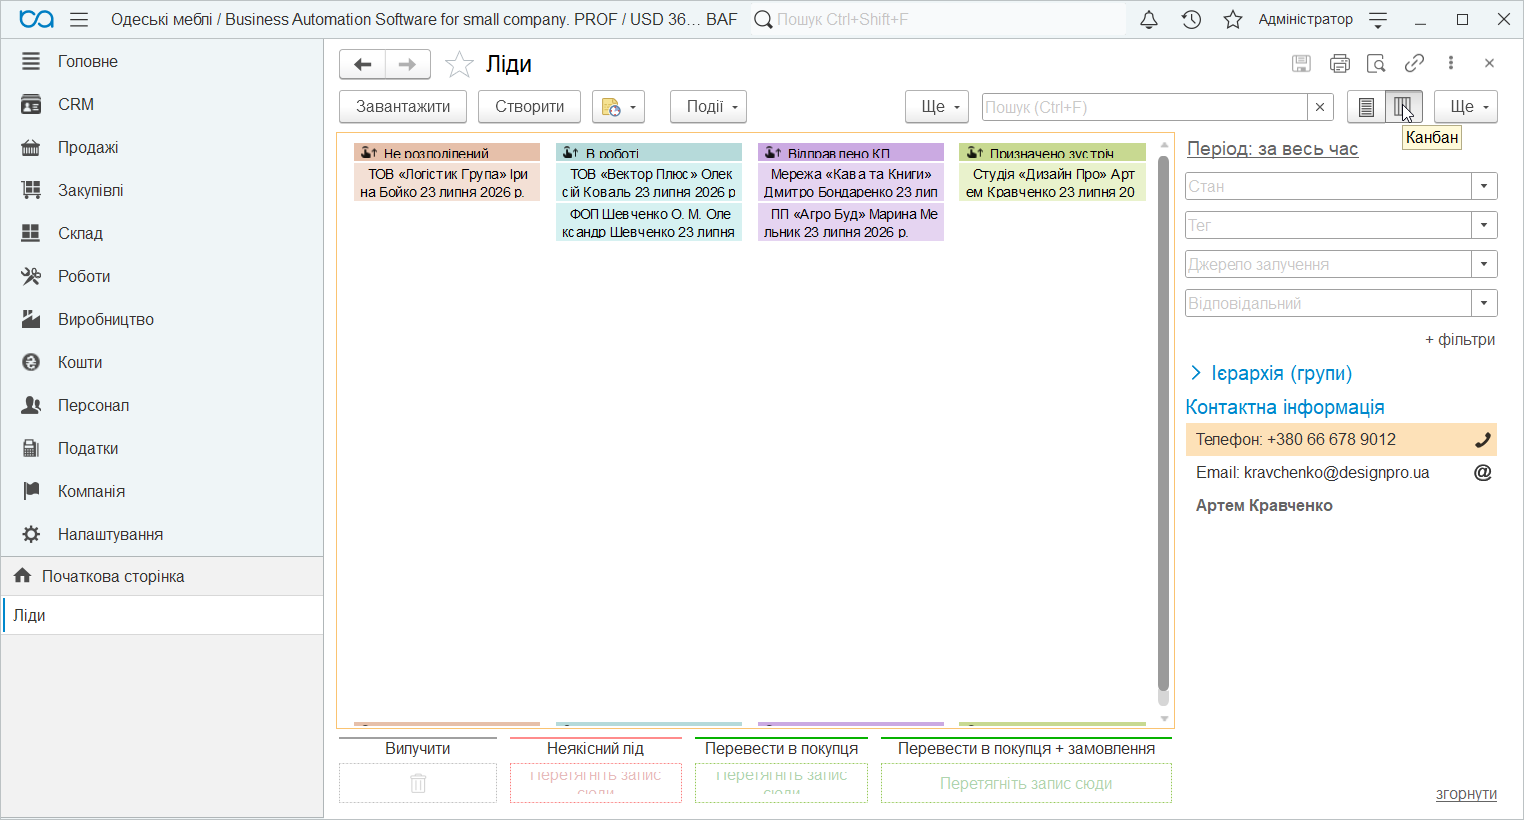
Task: Select the ТОВ «Логістик Група» lead card
Action: click(447, 183)
